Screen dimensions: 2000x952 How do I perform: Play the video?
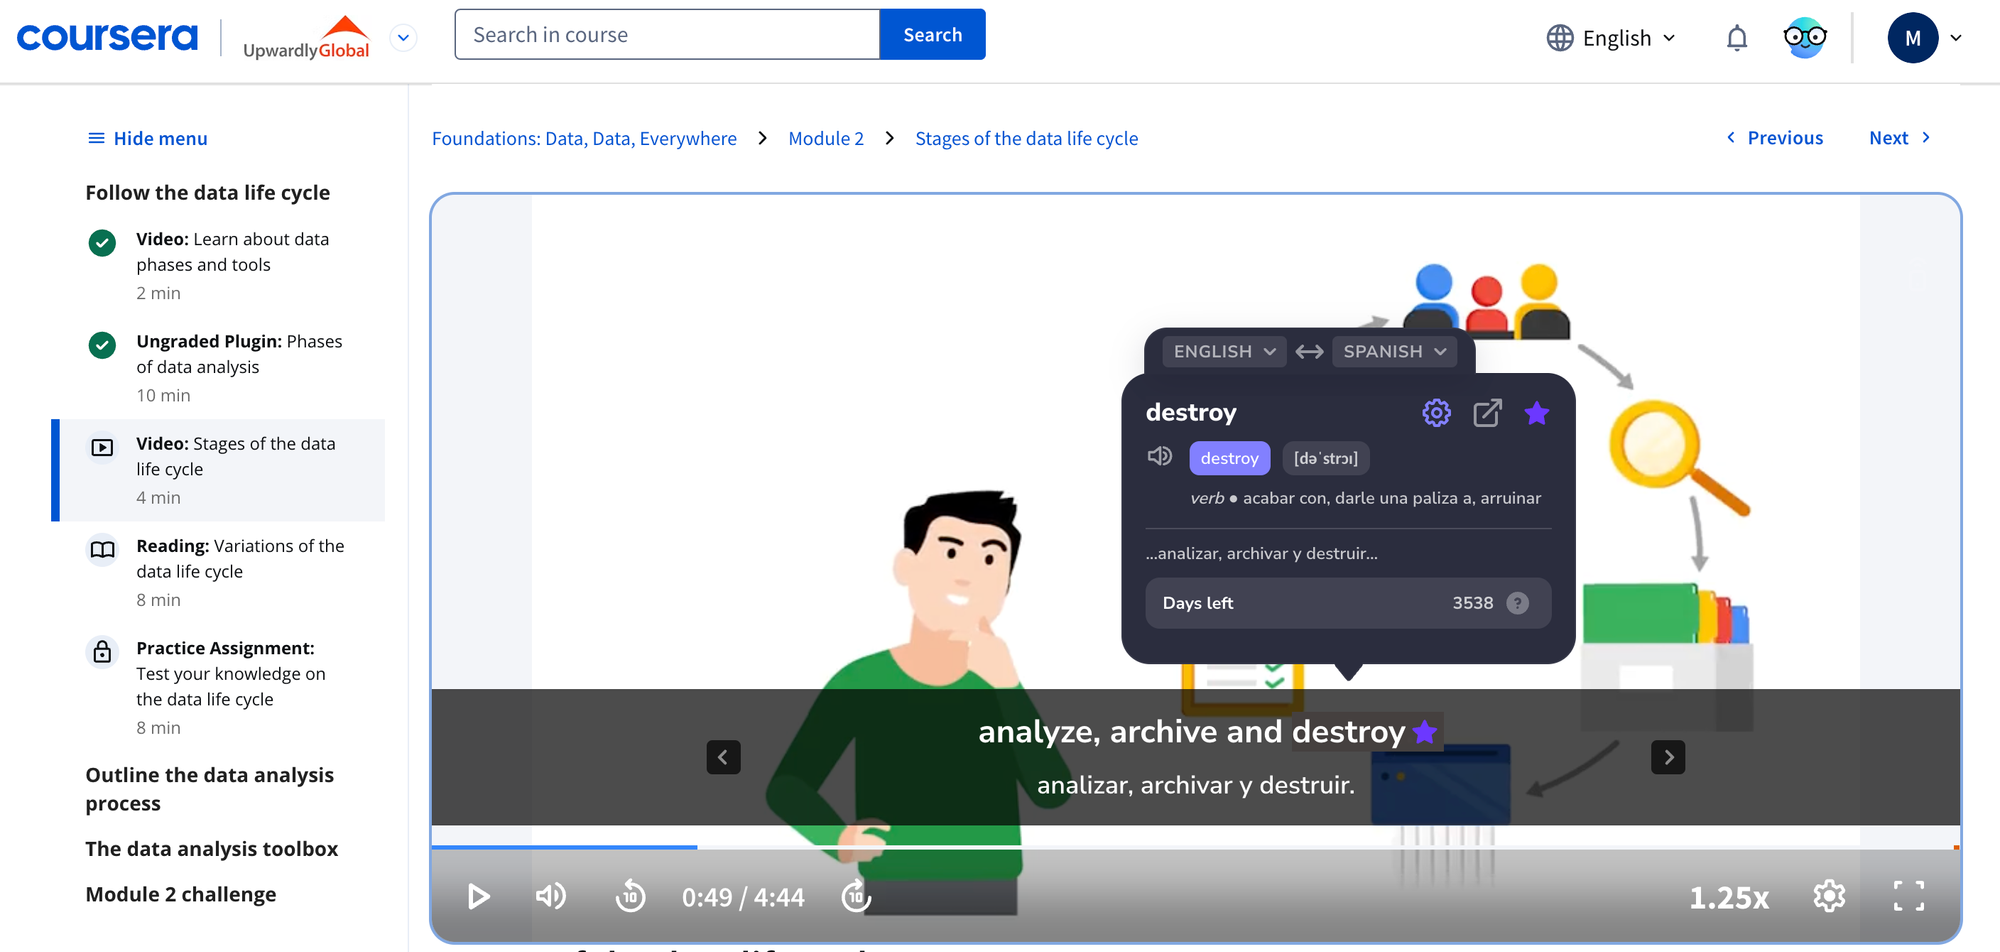click(479, 896)
